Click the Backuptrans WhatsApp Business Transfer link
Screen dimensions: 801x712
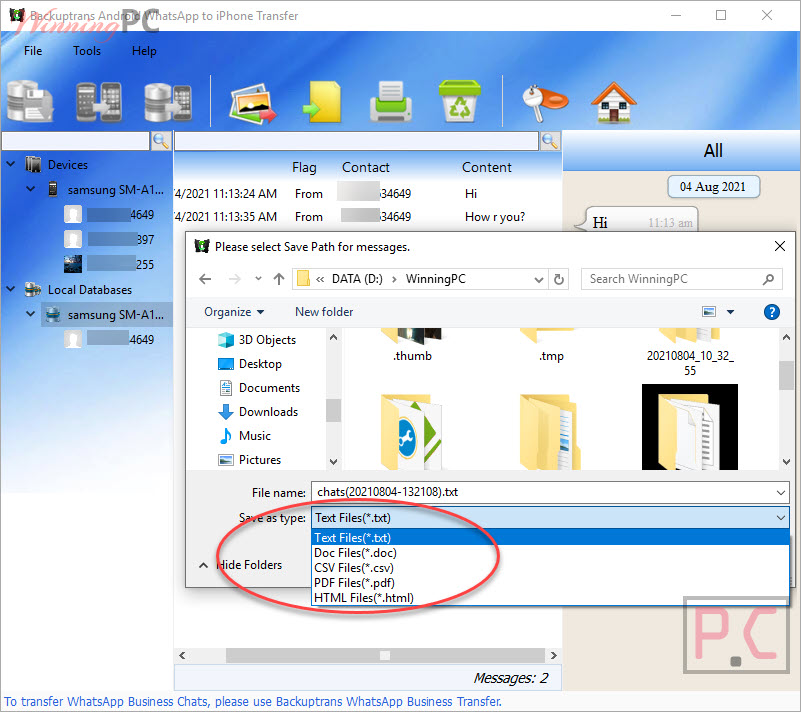click(x=388, y=702)
